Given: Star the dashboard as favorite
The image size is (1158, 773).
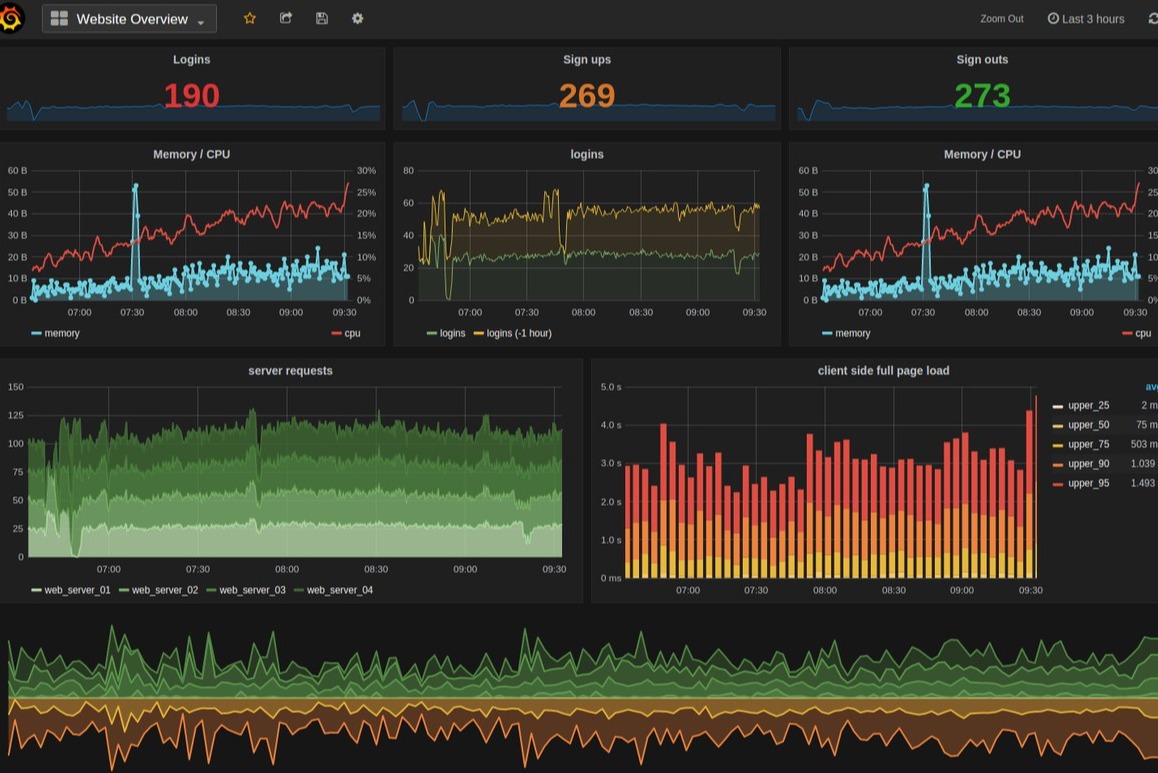Looking at the screenshot, I should [x=250, y=18].
